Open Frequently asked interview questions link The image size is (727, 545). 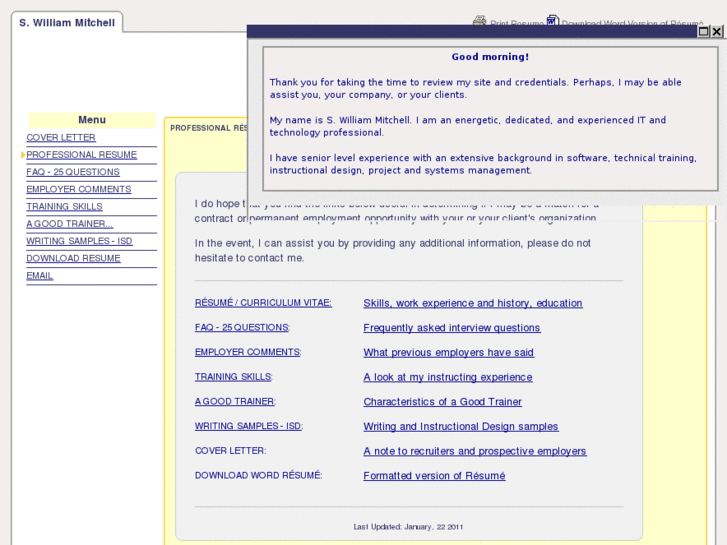point(452,328)
